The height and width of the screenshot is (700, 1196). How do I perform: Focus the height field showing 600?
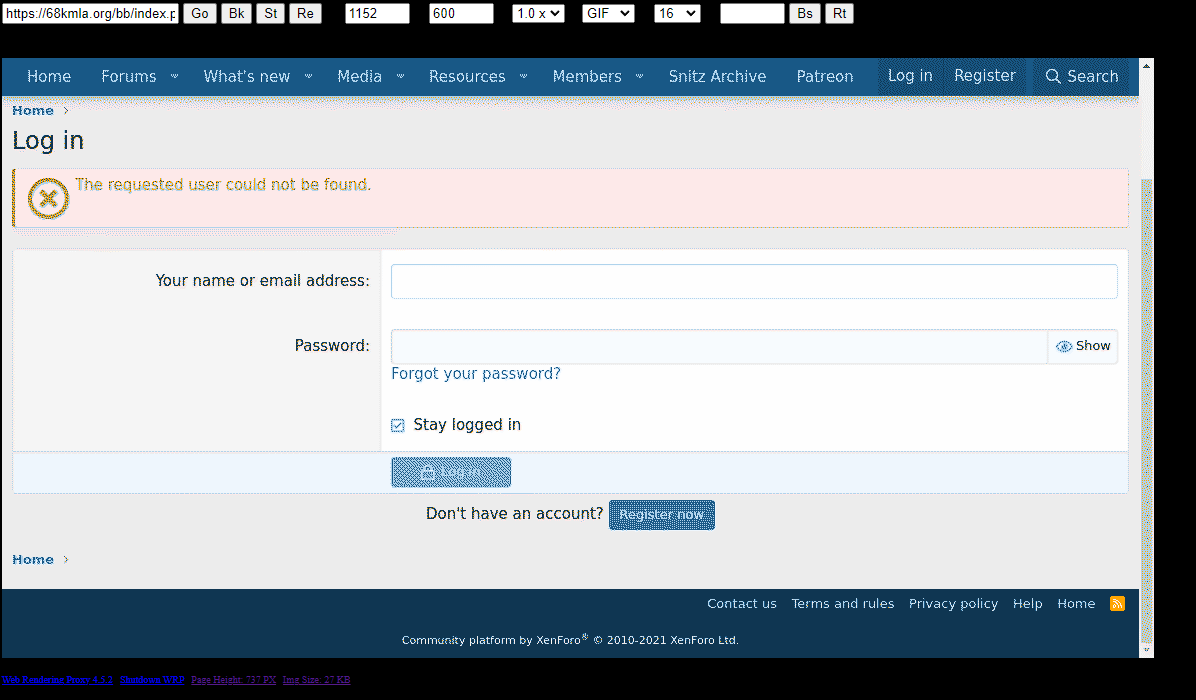click(x=461, y=13)
